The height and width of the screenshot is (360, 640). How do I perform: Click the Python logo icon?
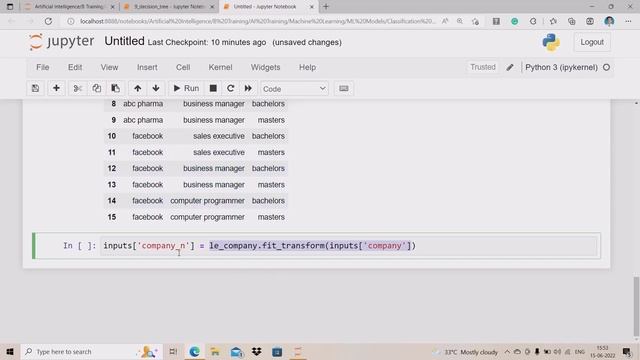click(x=551, y=42)
